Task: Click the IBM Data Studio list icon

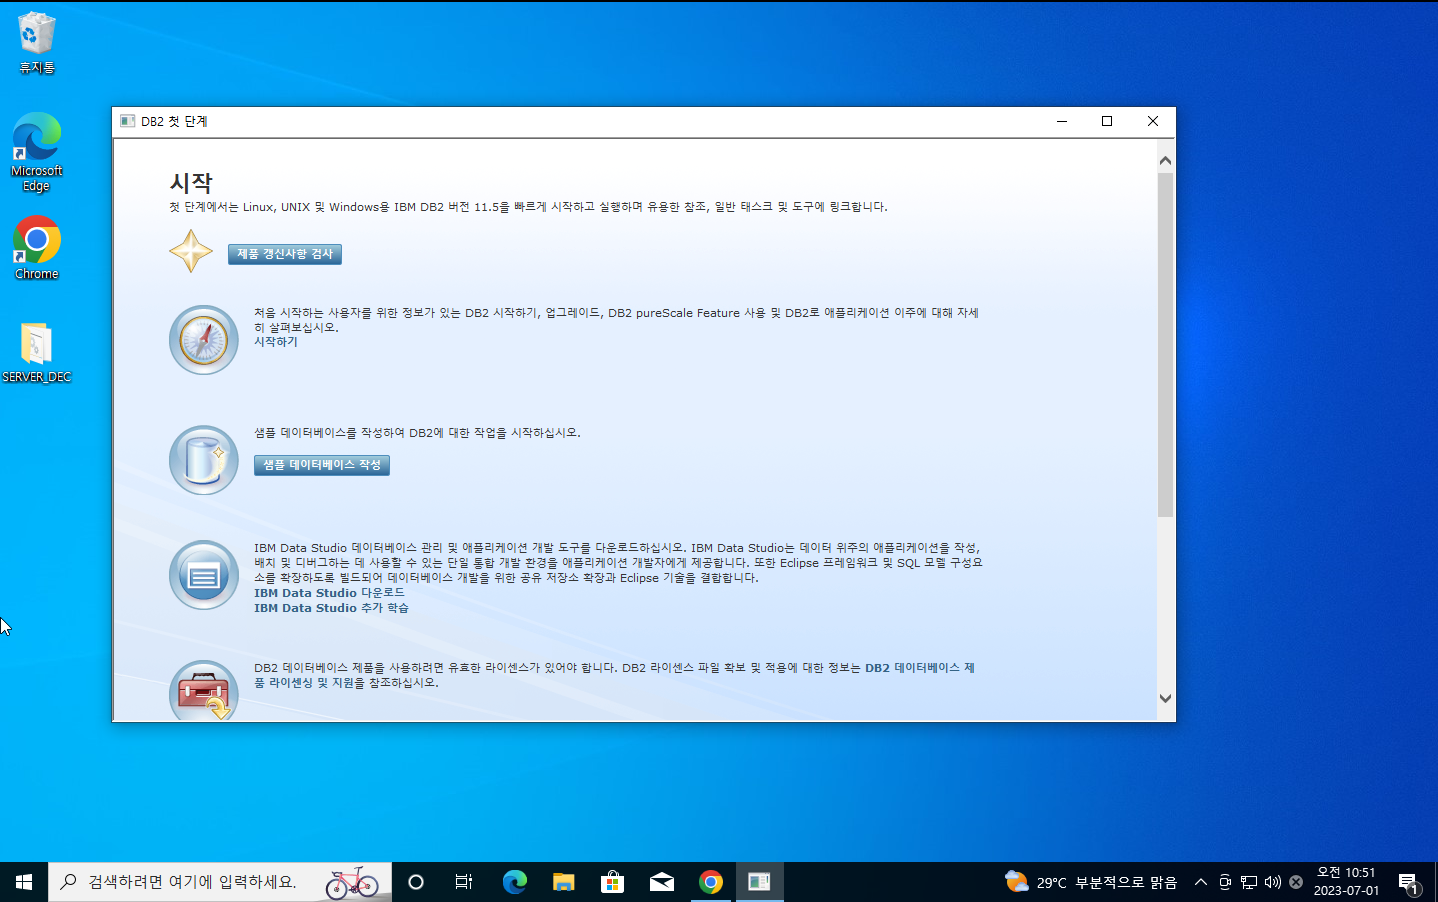Action: tap(204, 575)
